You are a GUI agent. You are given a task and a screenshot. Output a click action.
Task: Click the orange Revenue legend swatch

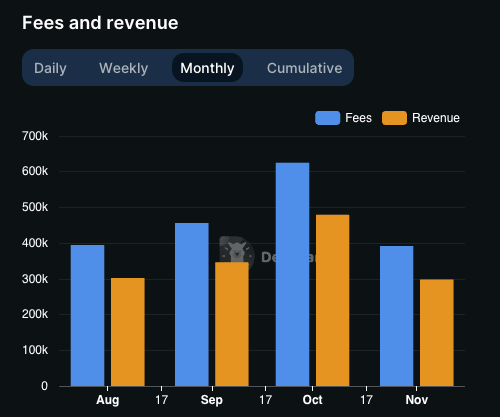click(x=394, y=118)
